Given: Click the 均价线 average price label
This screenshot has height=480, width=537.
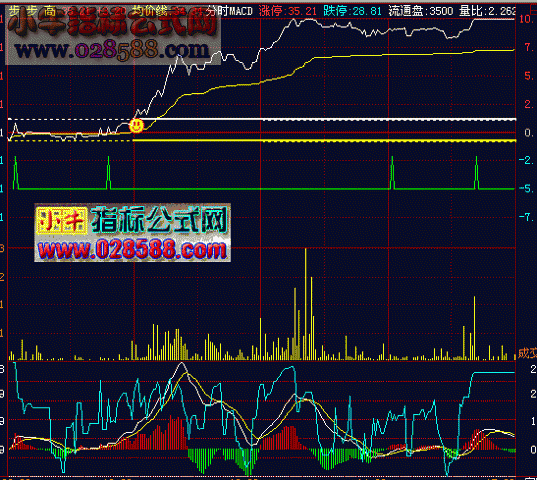Looking at the screenshot, I should (x=149, y=11).
